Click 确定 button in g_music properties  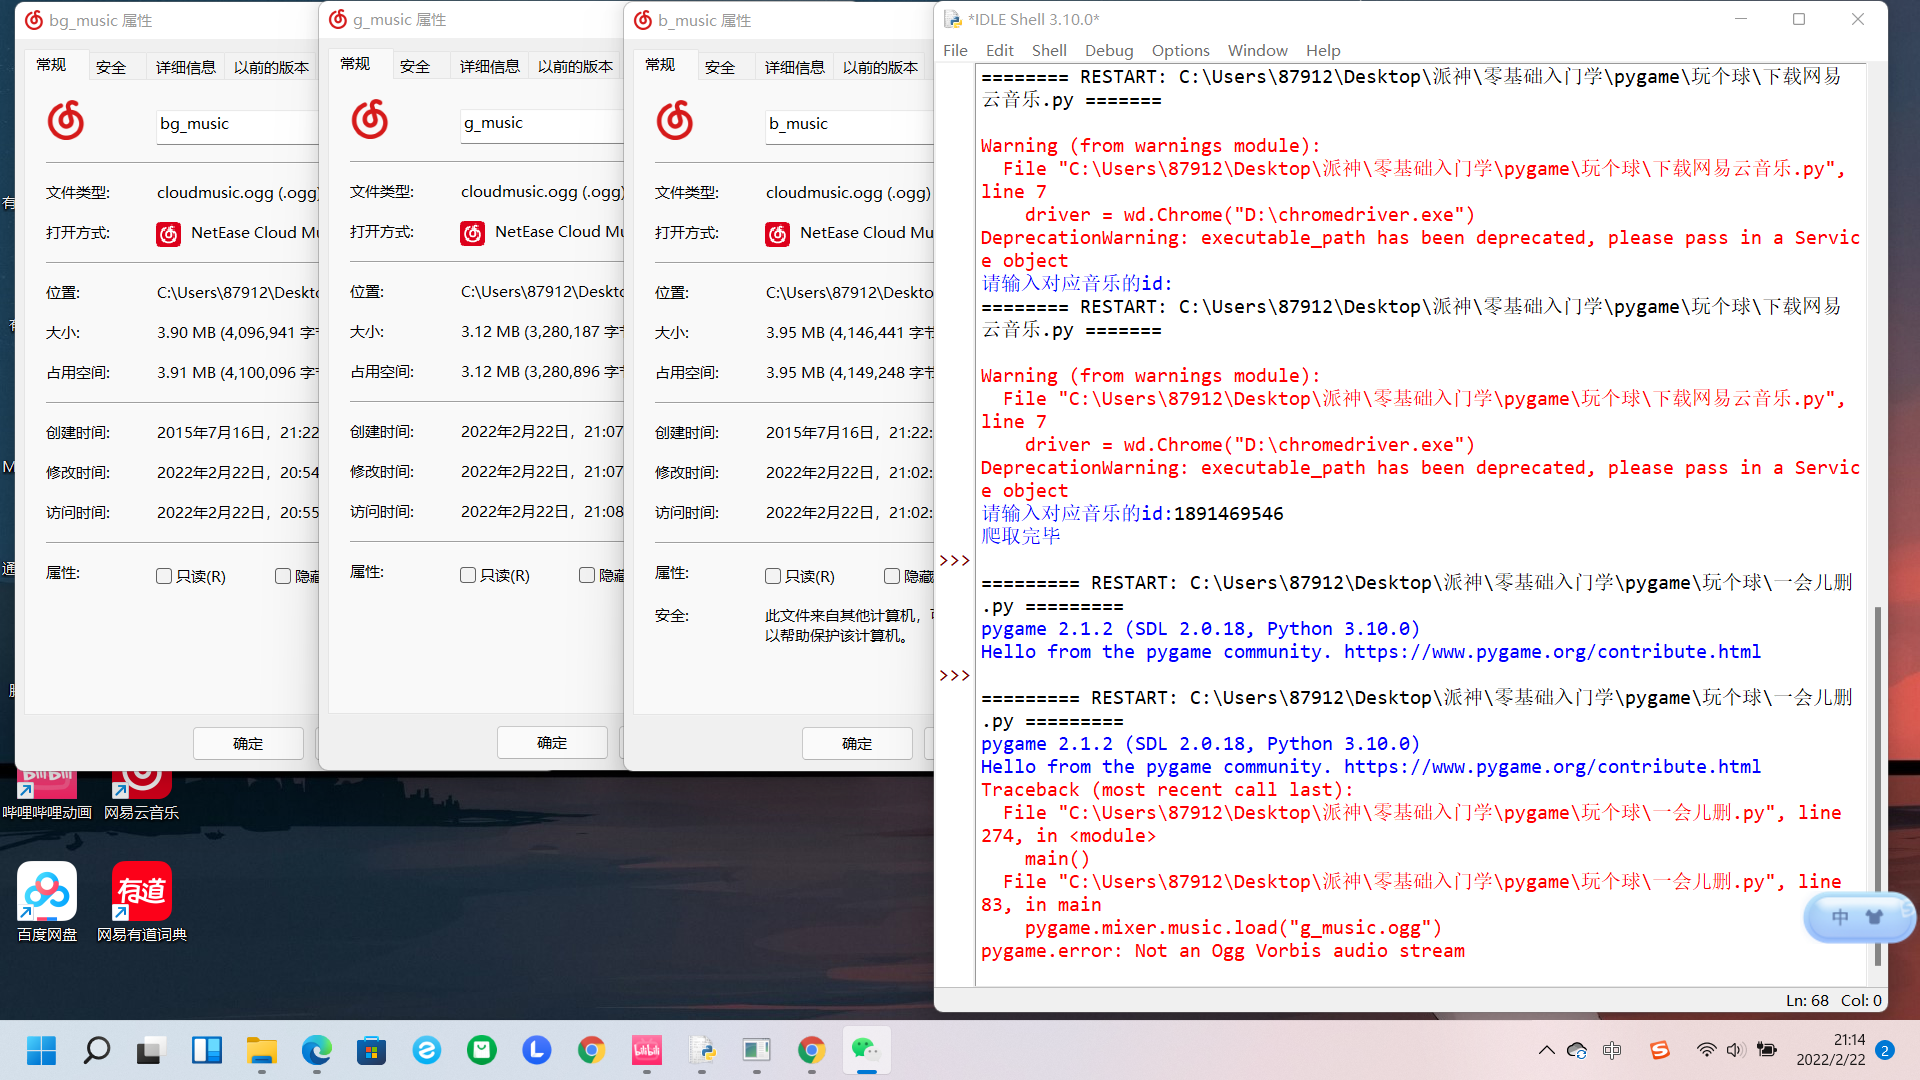552,742
